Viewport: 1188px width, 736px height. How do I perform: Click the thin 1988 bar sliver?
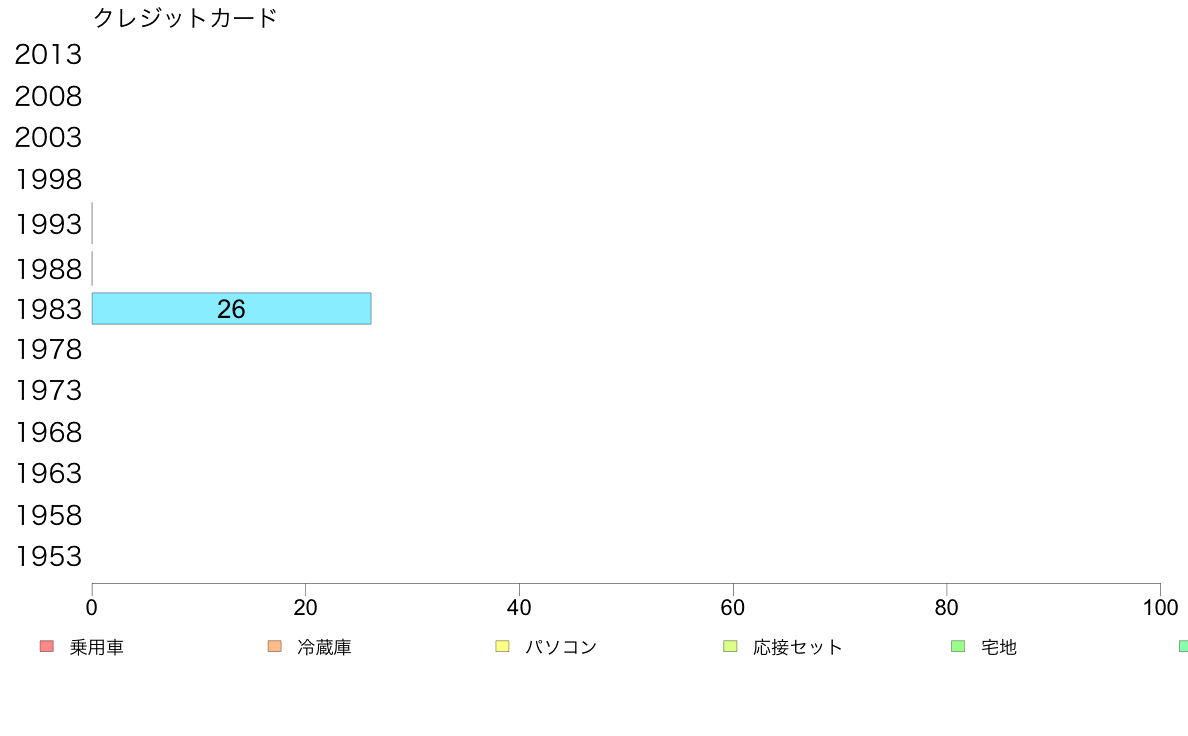92,268
